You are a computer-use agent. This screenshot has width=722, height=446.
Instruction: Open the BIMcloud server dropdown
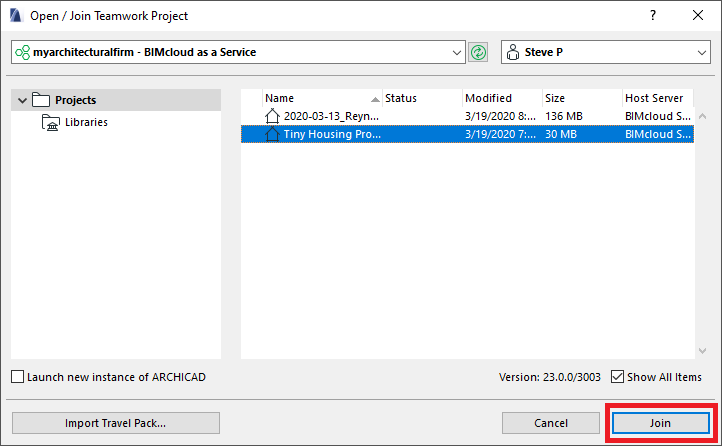[x=457, y=52]
